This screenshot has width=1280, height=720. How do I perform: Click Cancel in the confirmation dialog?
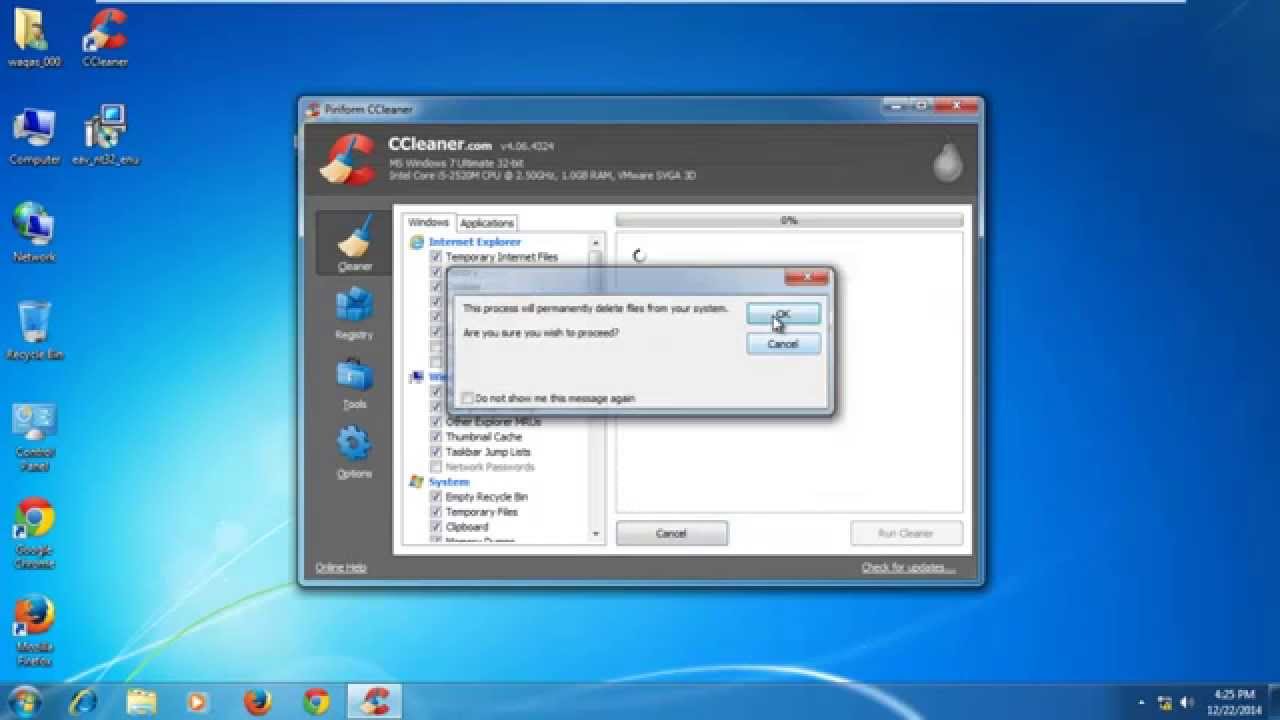pos(783,344)
